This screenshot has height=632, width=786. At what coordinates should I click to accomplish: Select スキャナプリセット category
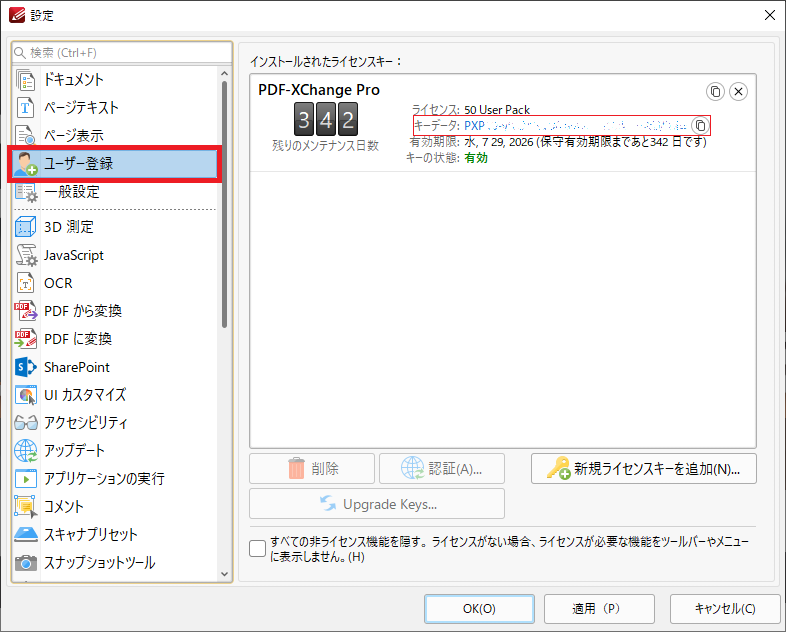115,535
